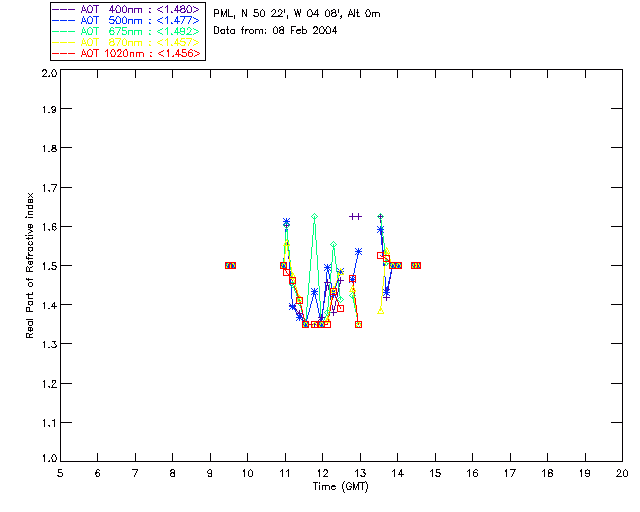Click the green dashed line sample in legend

(x=64, y=32)
